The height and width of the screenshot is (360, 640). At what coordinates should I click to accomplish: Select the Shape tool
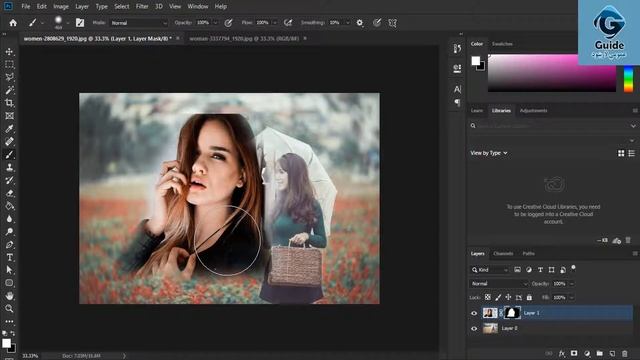pyautogui.click(x=9, y=283)
